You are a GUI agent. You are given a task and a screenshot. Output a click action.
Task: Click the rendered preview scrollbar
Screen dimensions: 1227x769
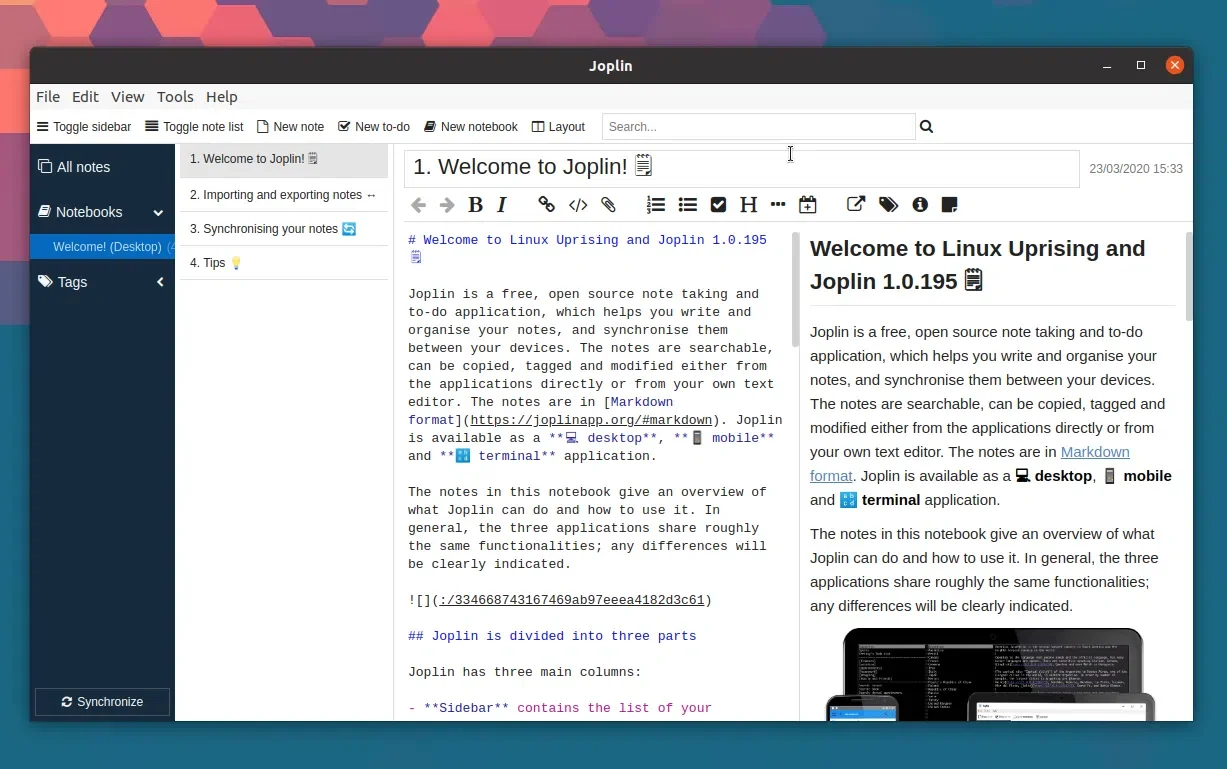(x=1189, y=277)
